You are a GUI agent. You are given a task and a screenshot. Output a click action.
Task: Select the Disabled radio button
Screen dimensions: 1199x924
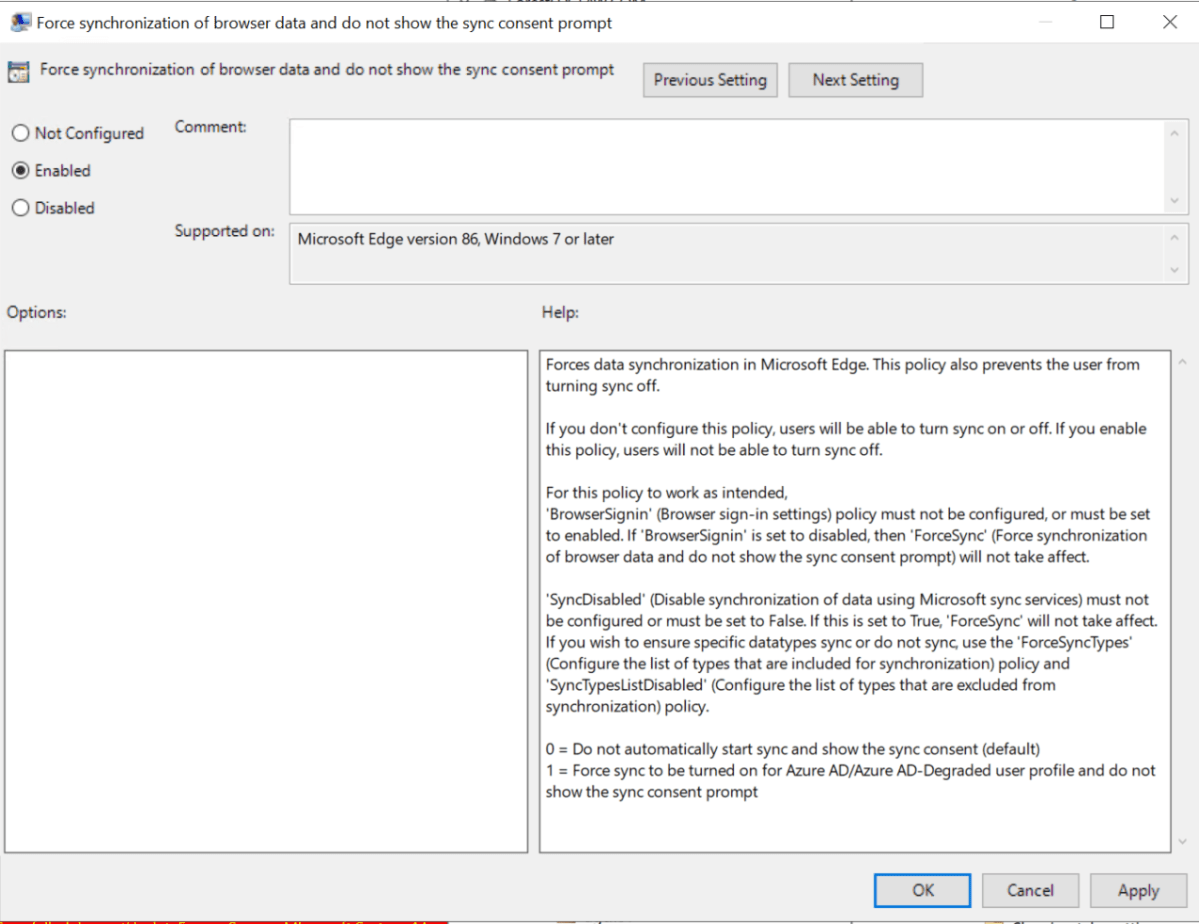point(18,208)
